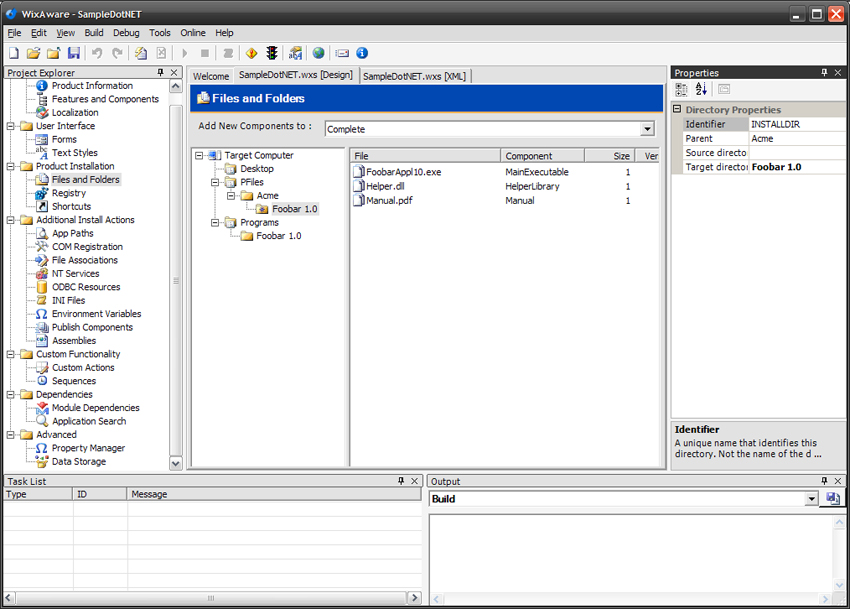
Task: Click the undo toolbar icon
Action: point(97,53)
